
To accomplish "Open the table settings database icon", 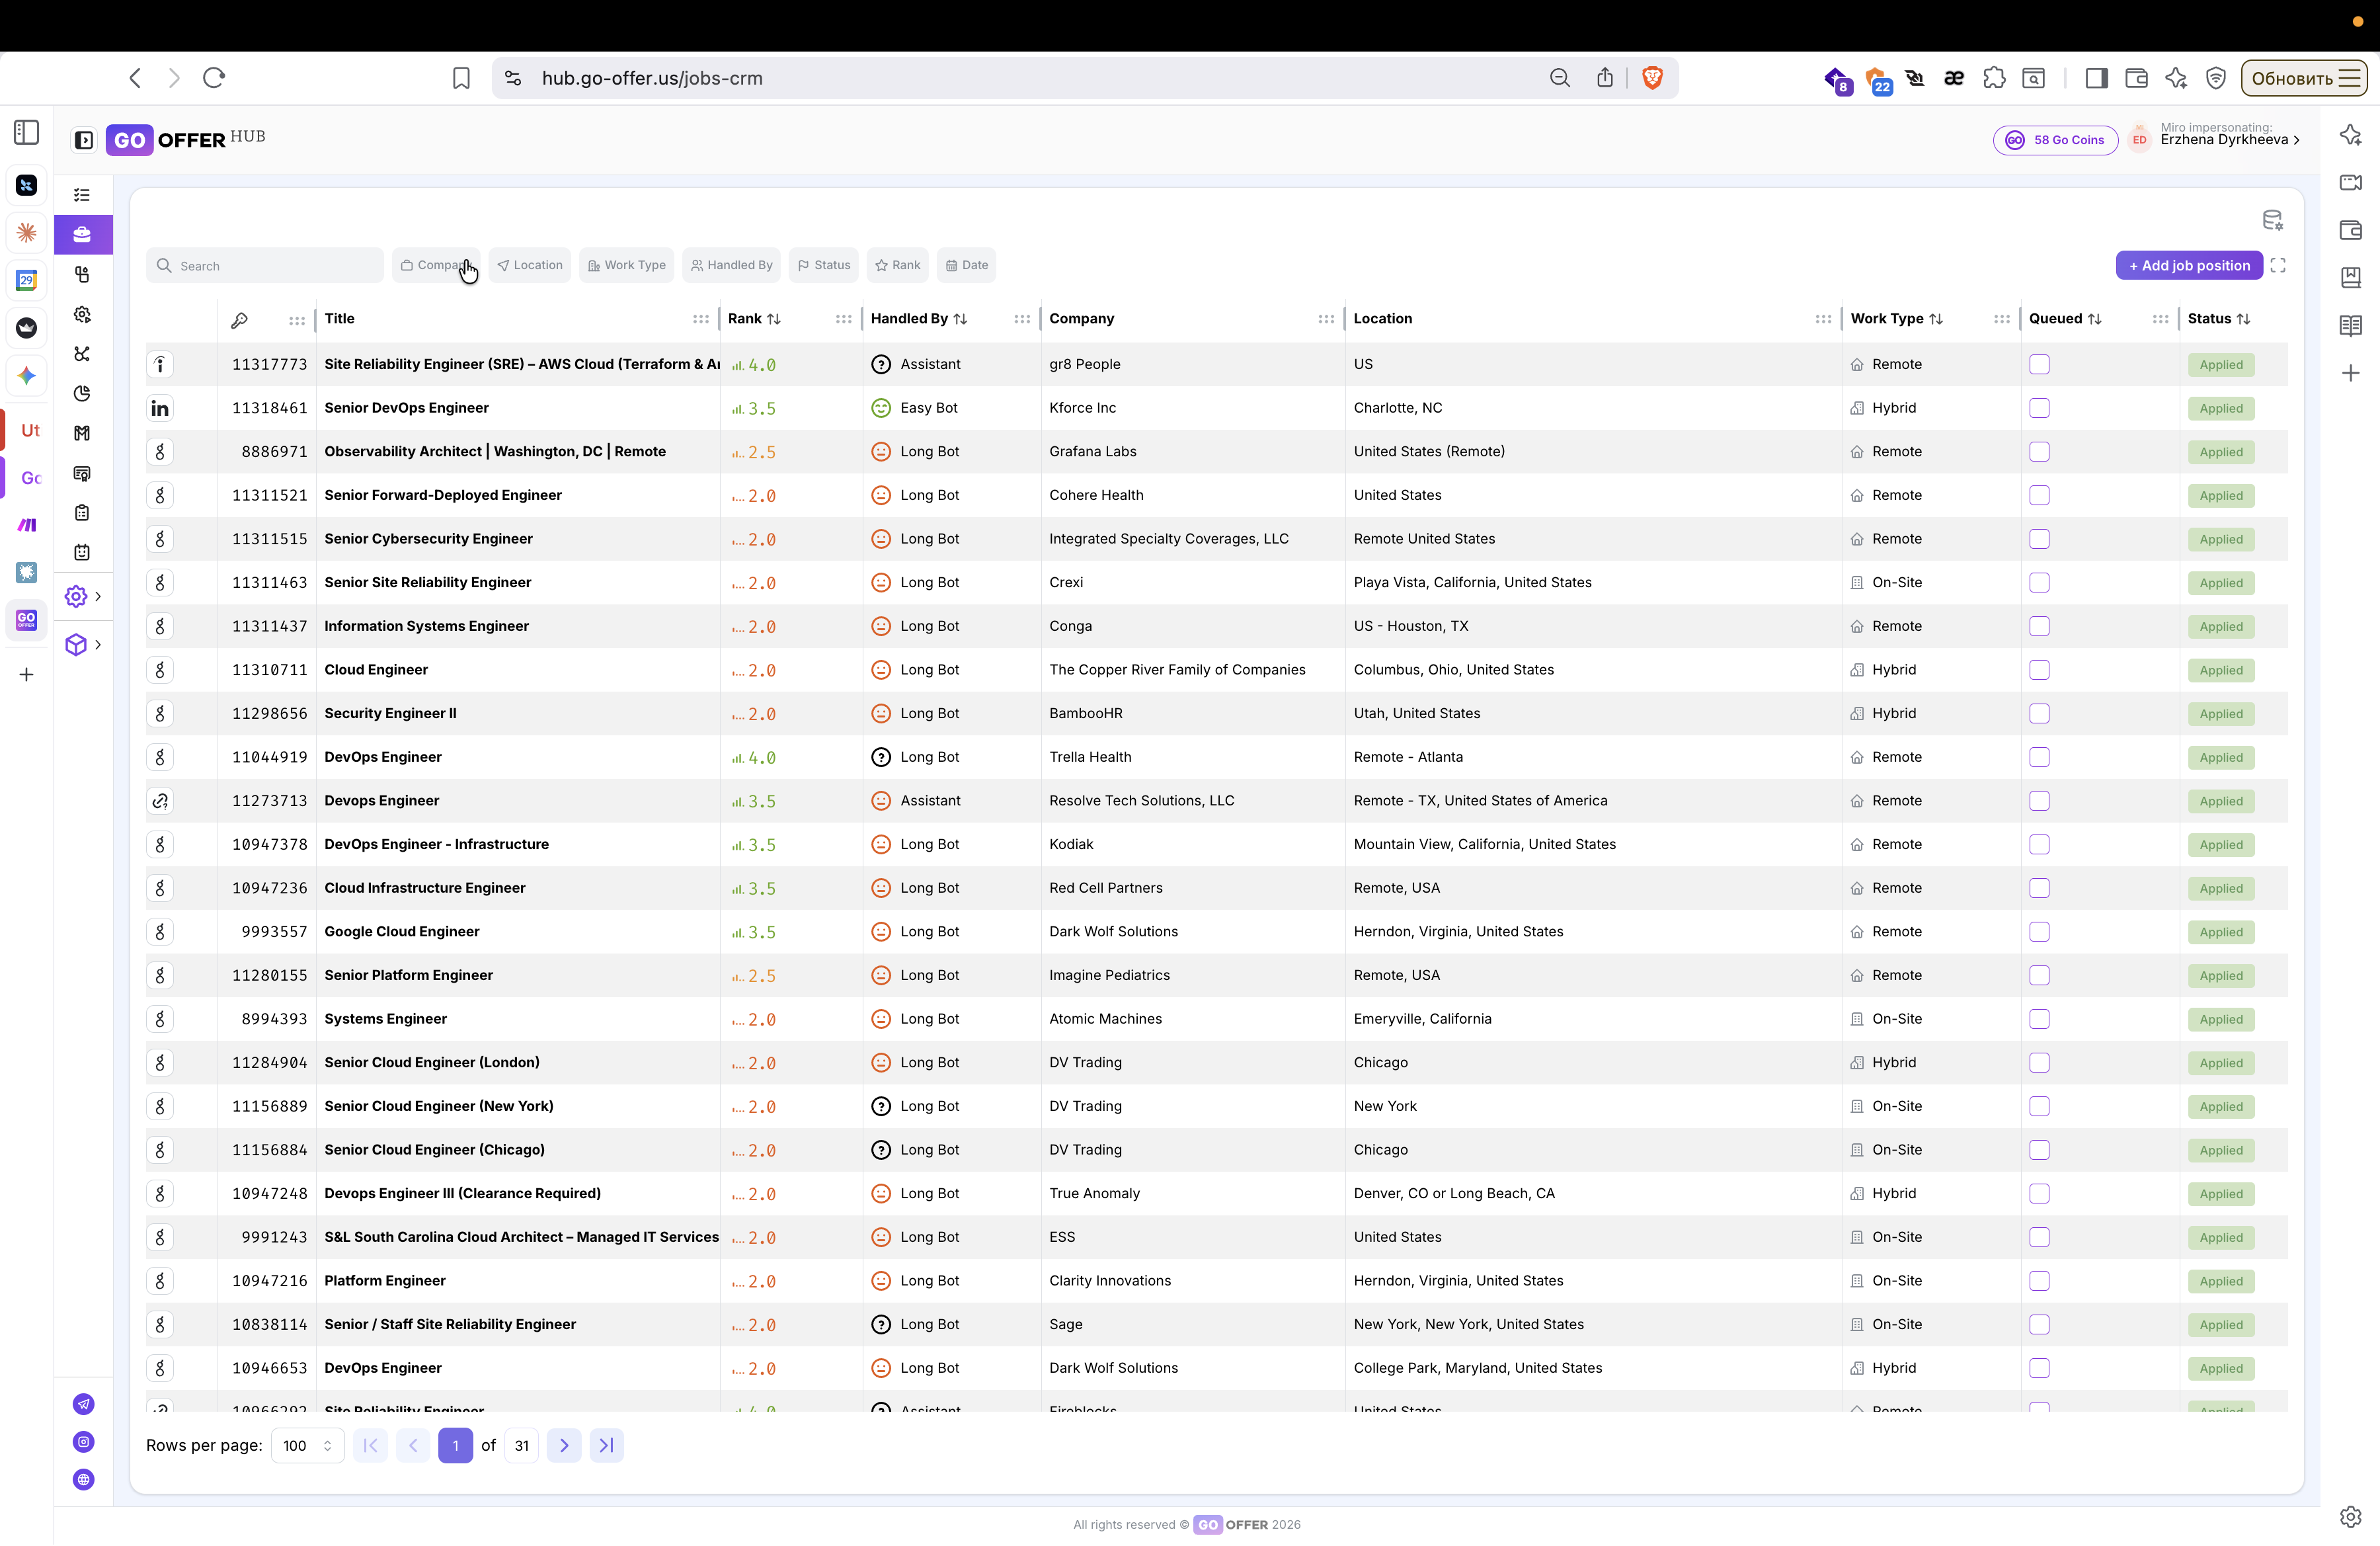I will coord(2272,220).
